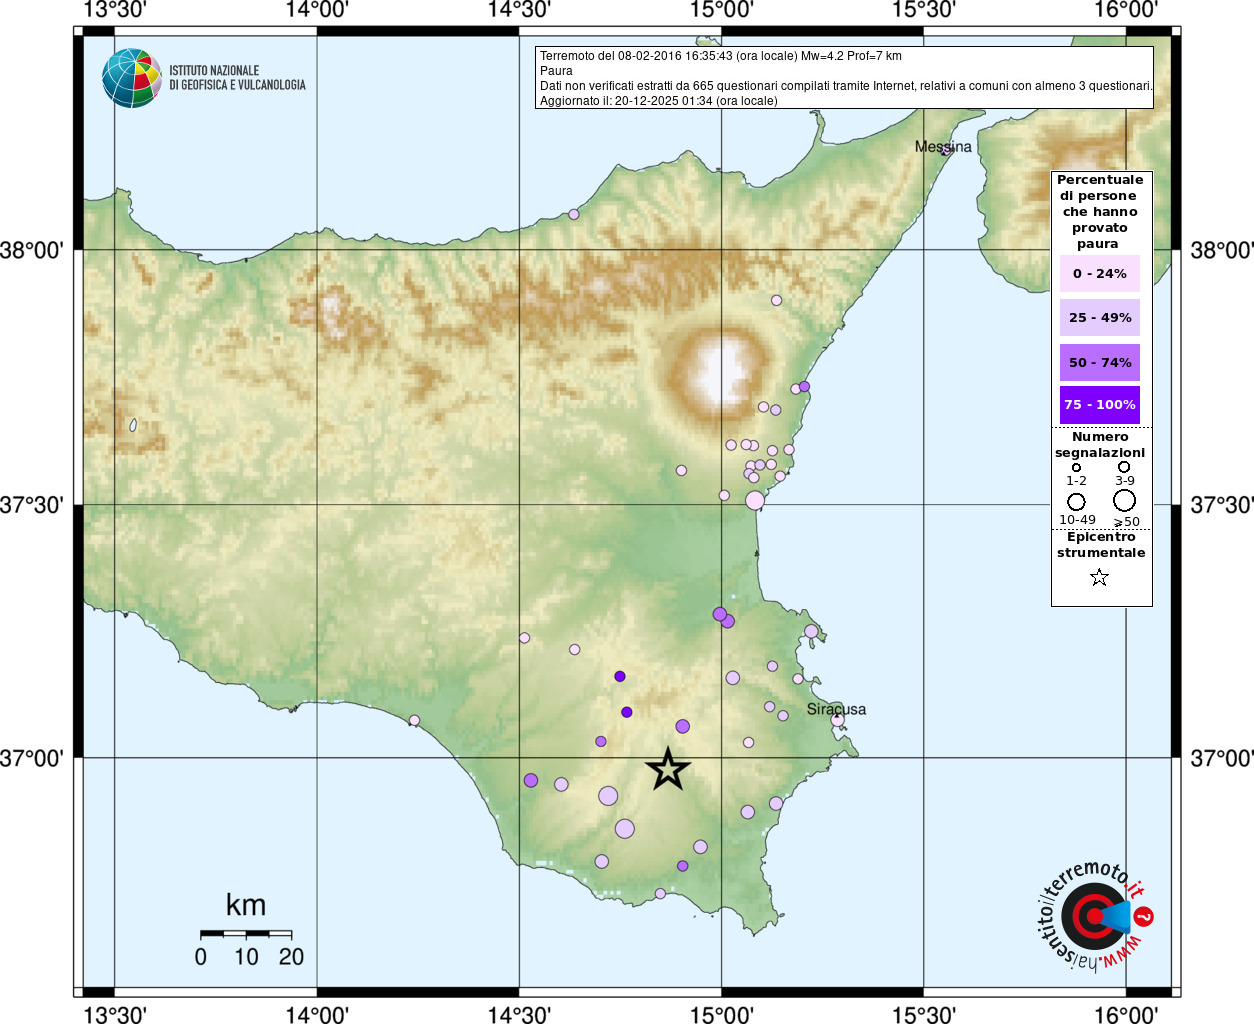Click 'ISTITUTO NAZIONALE DI GEOFISICA E VULCANOLOGIA' text
Image resolution: width=1254 pixels, height=1024 pixels.
[x=237, y=78]
